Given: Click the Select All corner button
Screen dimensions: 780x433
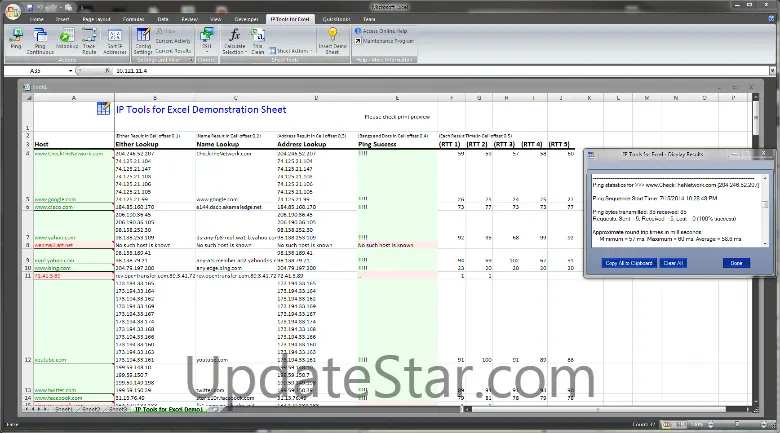Looking at the screenshot, I should [x=28, y=98].
